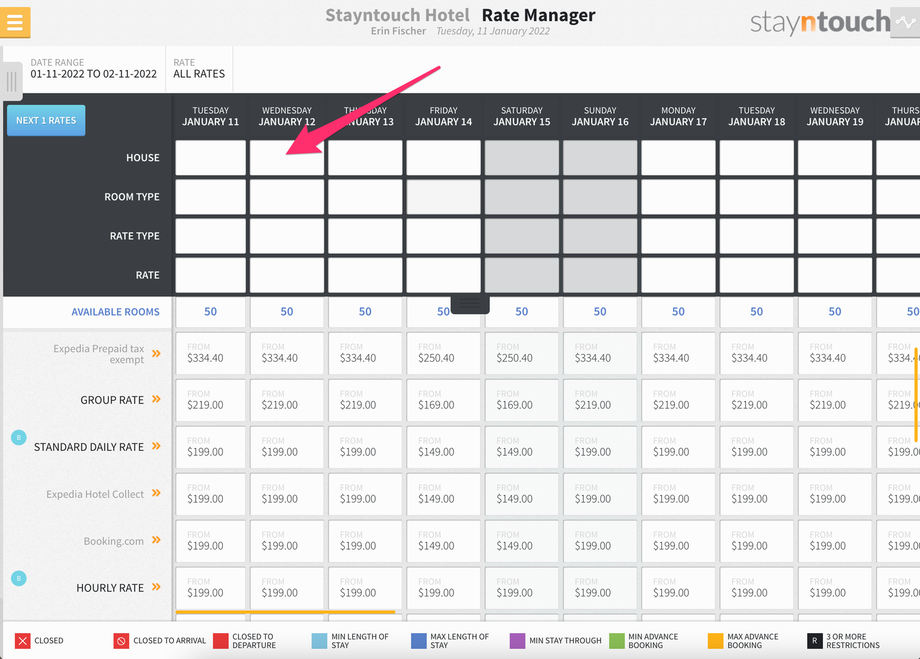Image resolution: width=920 pixels, height=659 pixels.
Task: Click Room Type cell for January 19
Action: point(835,197)
